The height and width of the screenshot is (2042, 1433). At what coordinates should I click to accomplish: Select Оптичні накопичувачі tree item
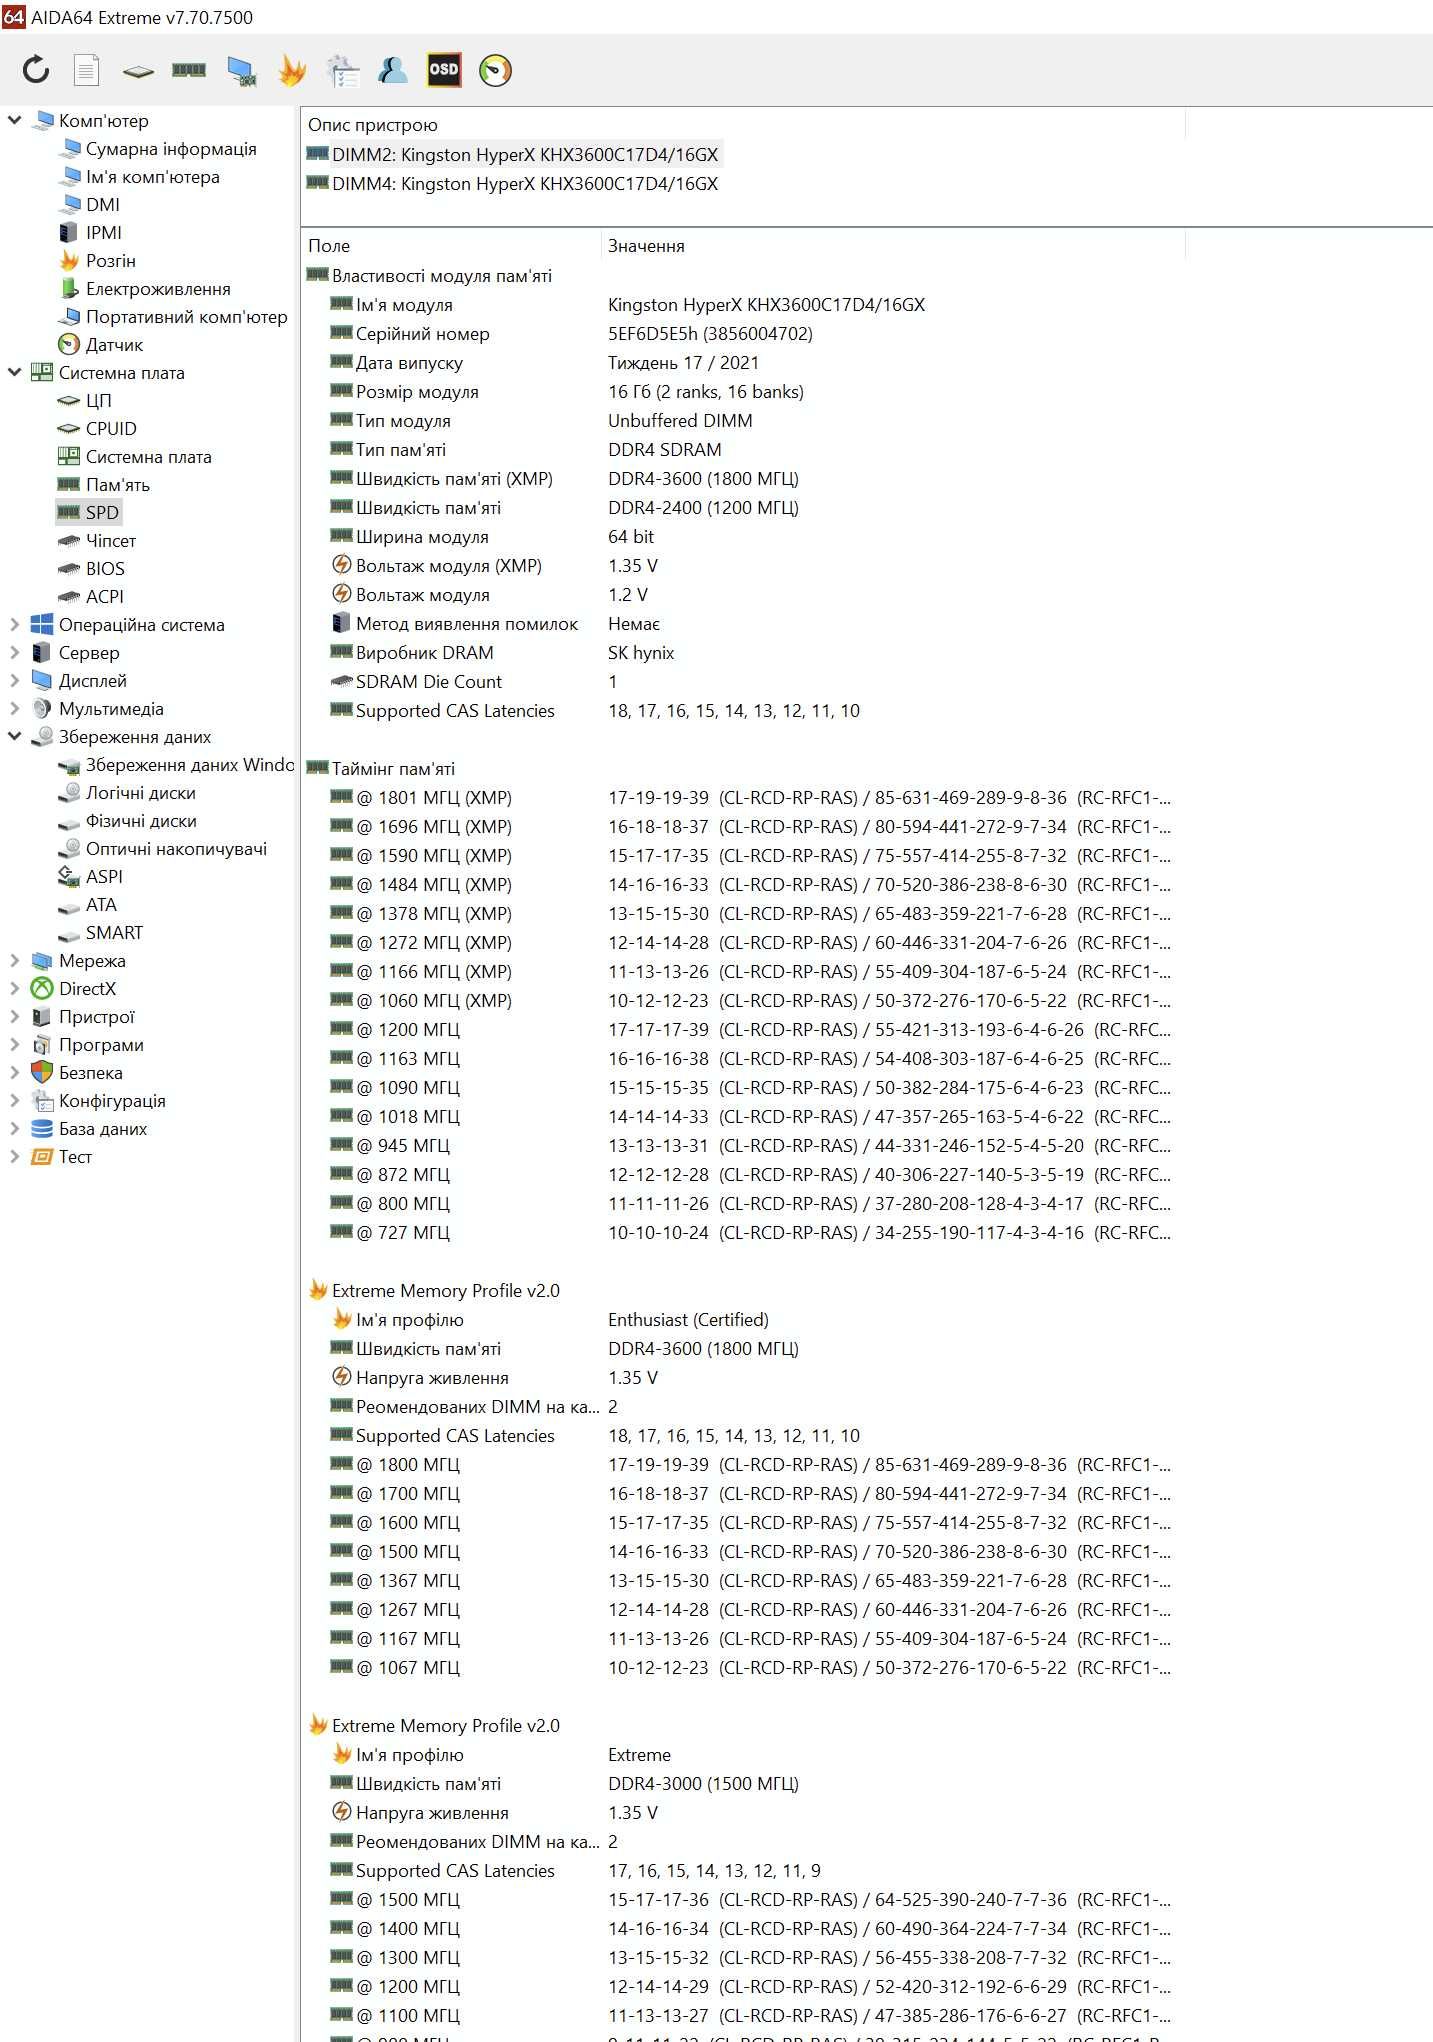point(176,848)
